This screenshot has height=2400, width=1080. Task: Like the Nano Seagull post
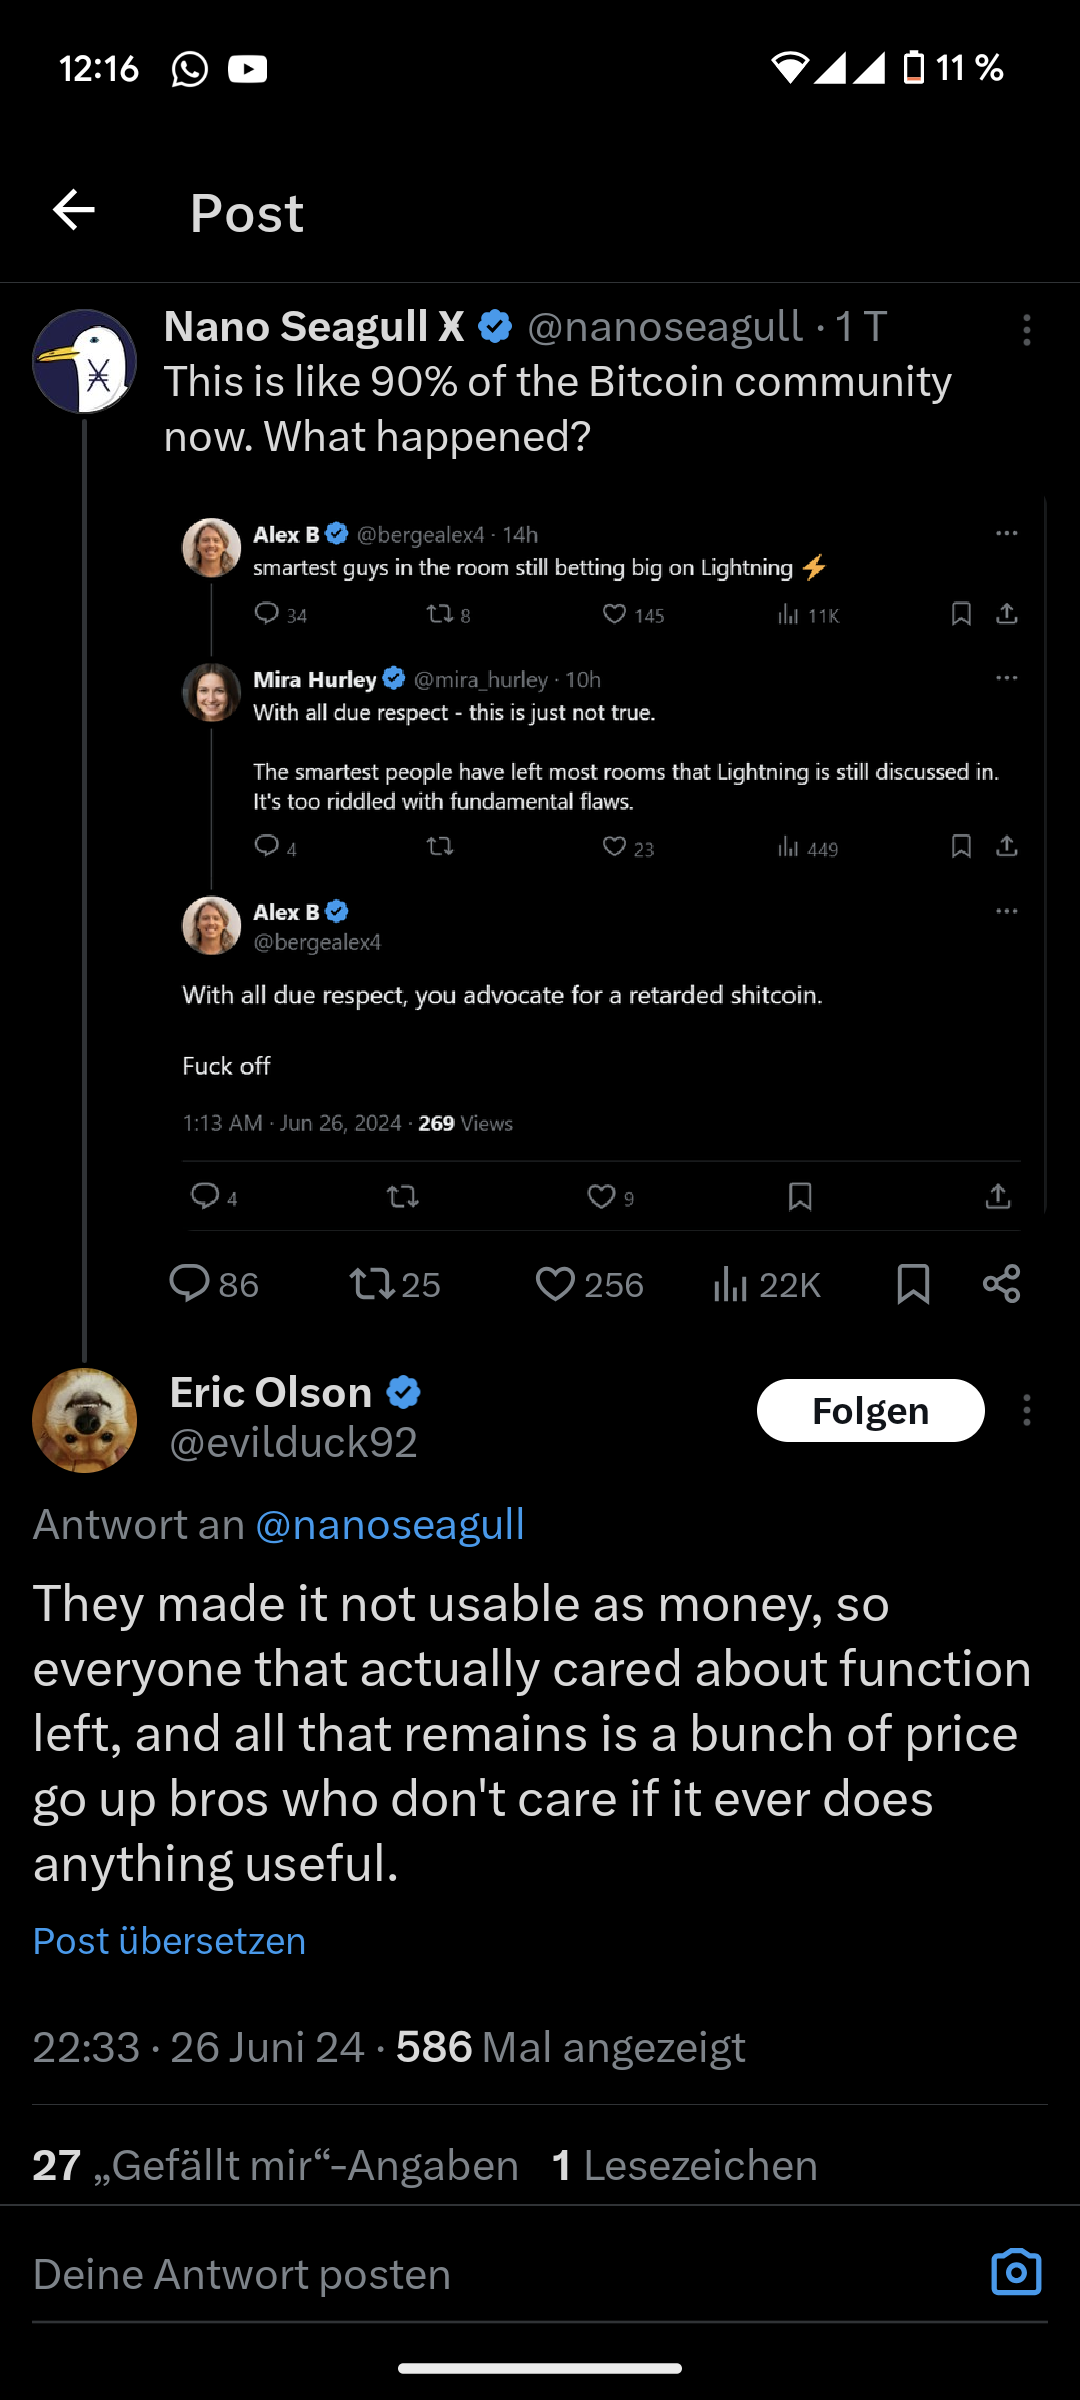[x=556, y=1283]
